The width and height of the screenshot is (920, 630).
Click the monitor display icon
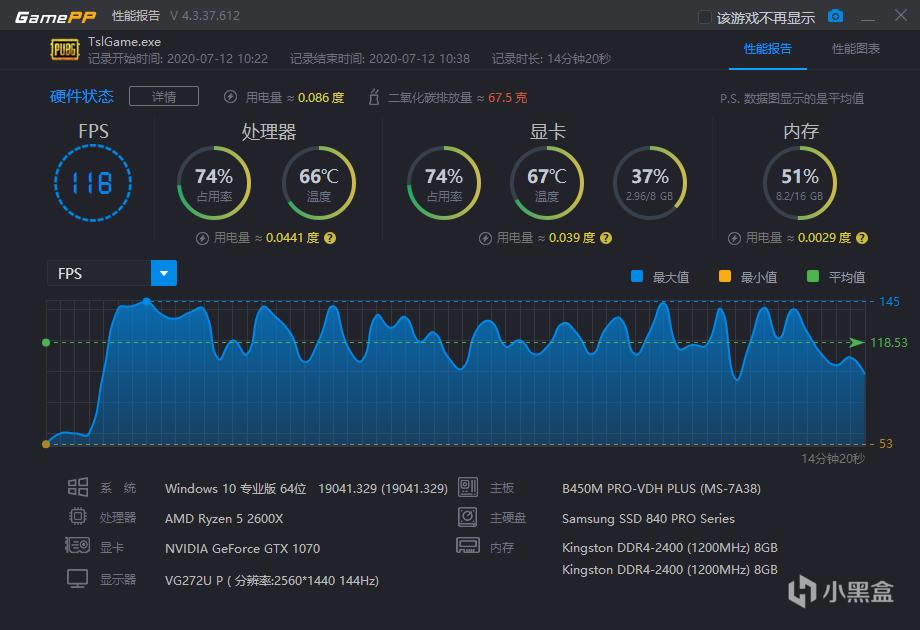point(77,578)
